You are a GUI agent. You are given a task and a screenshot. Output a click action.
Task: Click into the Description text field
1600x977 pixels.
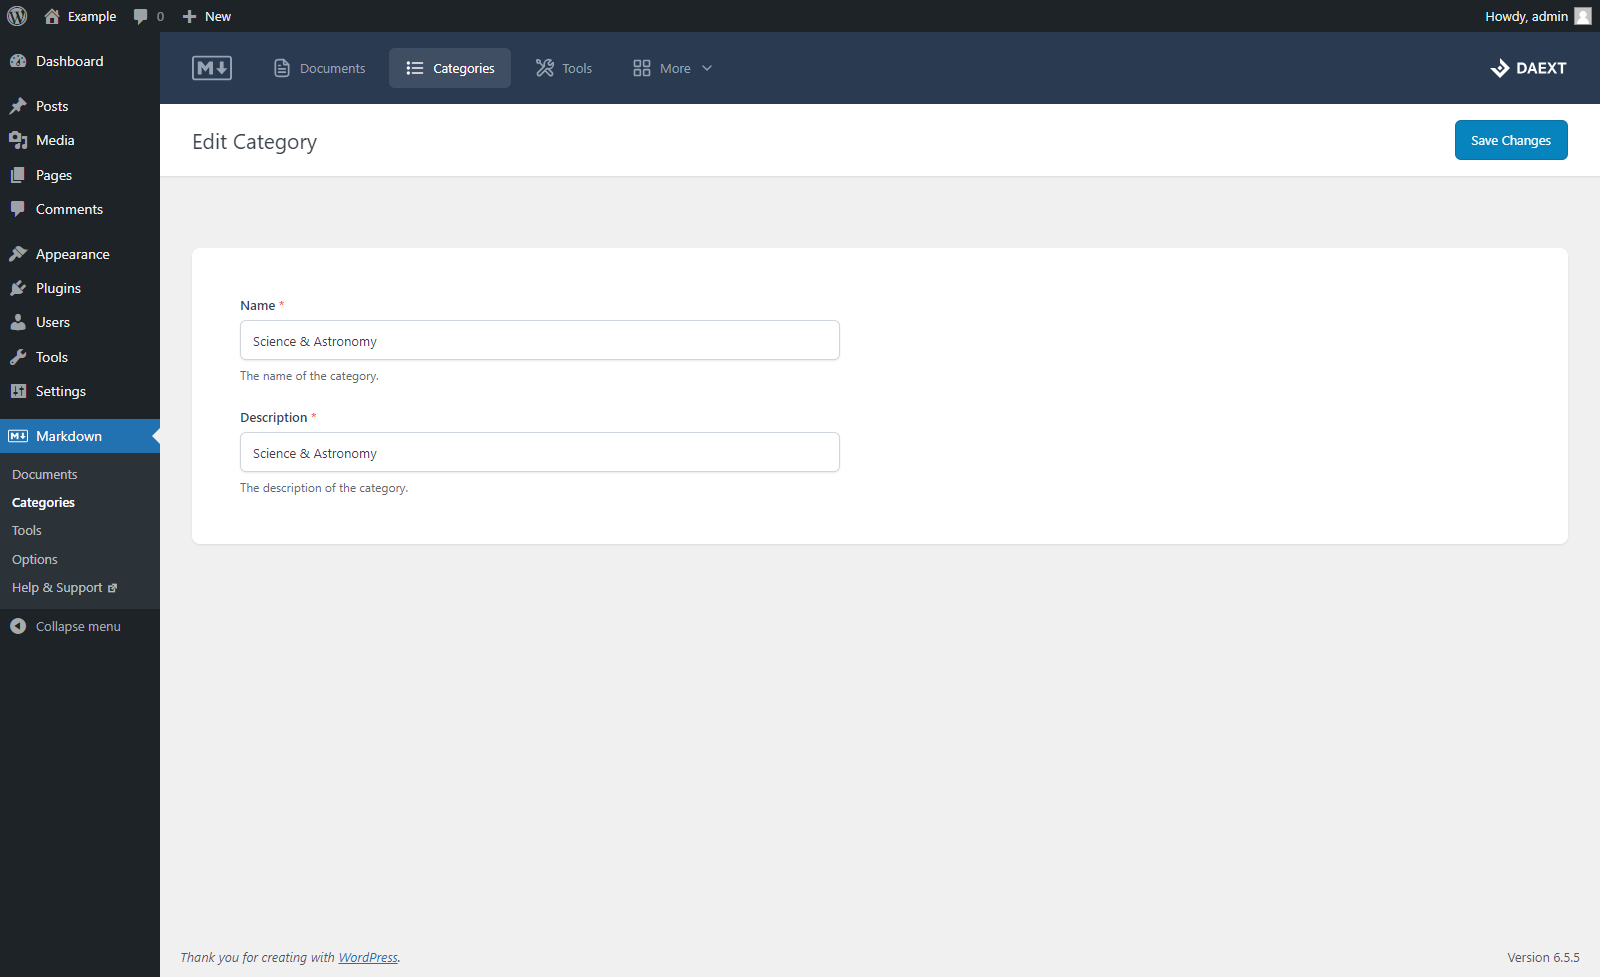coord(540,453)
